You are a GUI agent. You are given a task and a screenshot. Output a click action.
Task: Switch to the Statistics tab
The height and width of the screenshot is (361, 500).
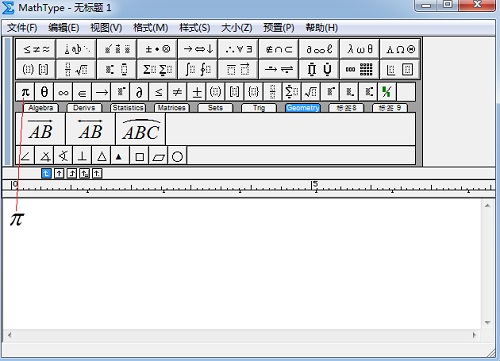[x=128, y=108]
